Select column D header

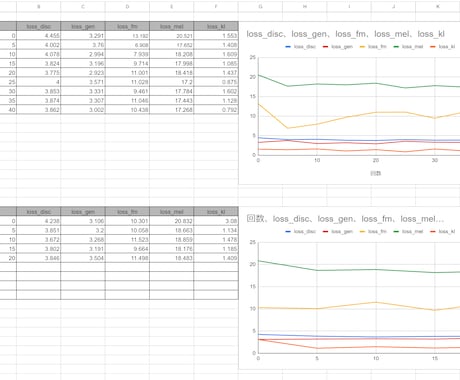coord(127,6)
